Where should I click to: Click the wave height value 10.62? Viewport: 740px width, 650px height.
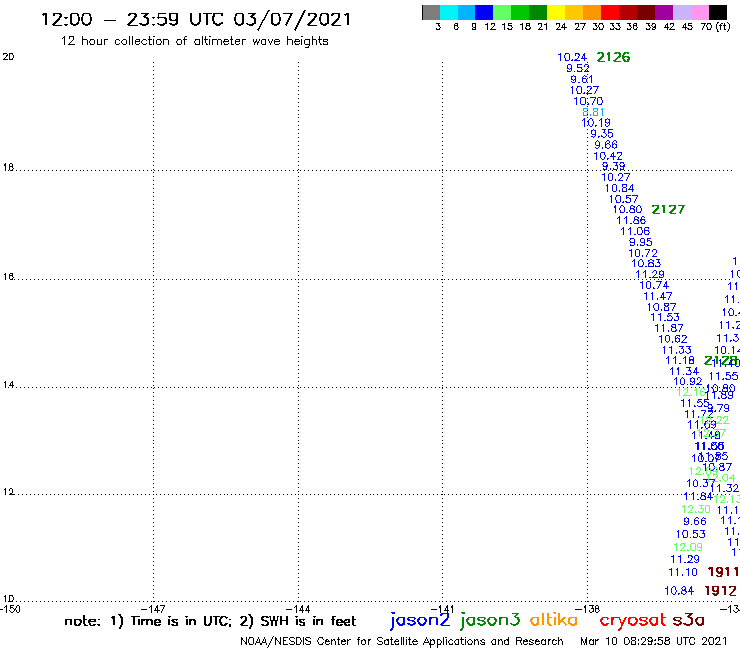tap(673, 339)
